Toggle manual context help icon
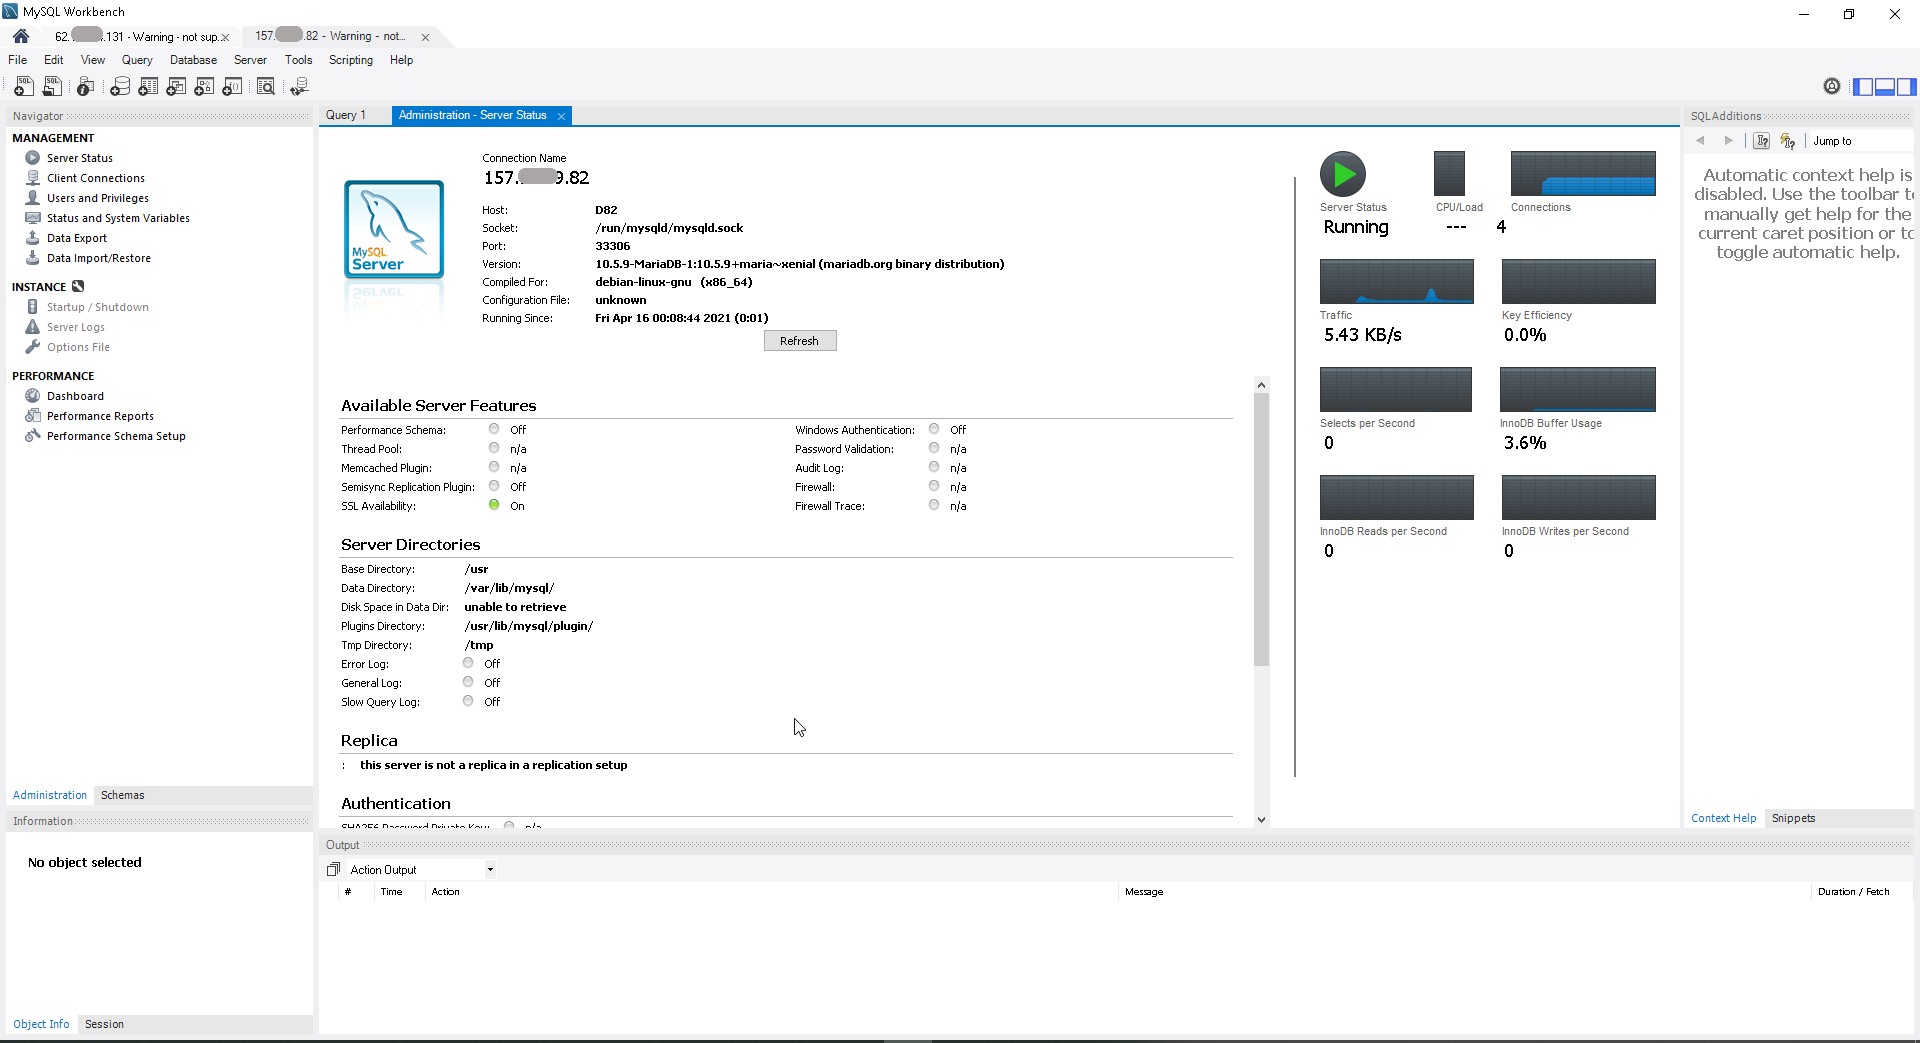1920x1043 pixels. click(x=1762, y=141)
